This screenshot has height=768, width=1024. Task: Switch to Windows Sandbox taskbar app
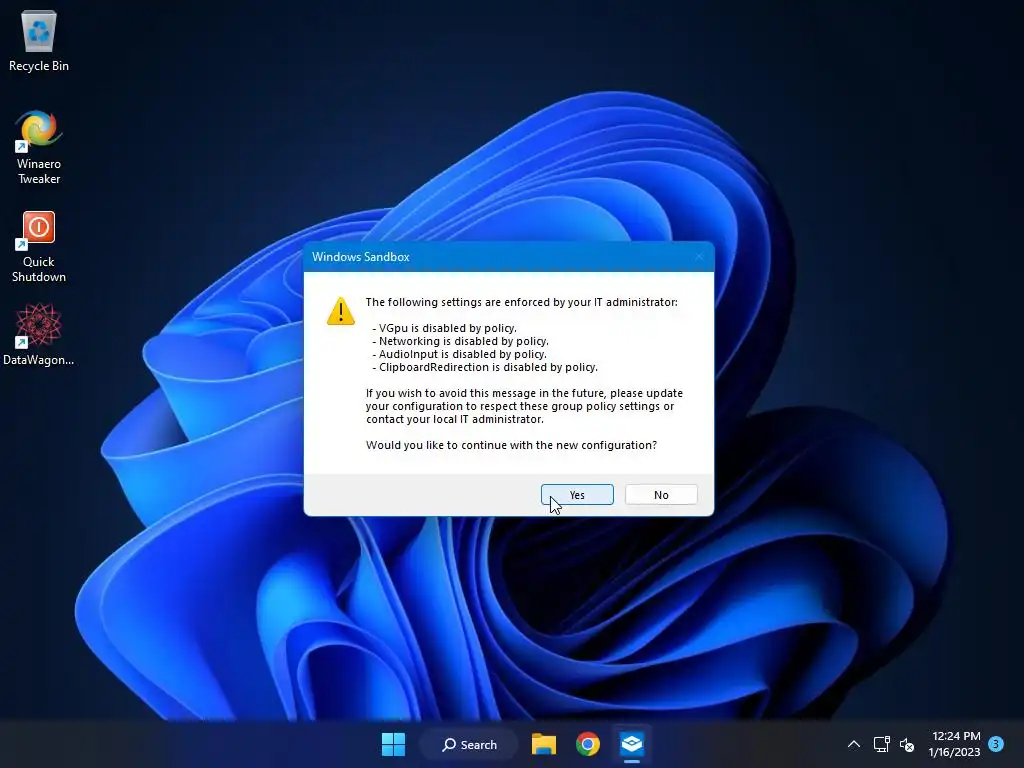(x=632, y=744)
